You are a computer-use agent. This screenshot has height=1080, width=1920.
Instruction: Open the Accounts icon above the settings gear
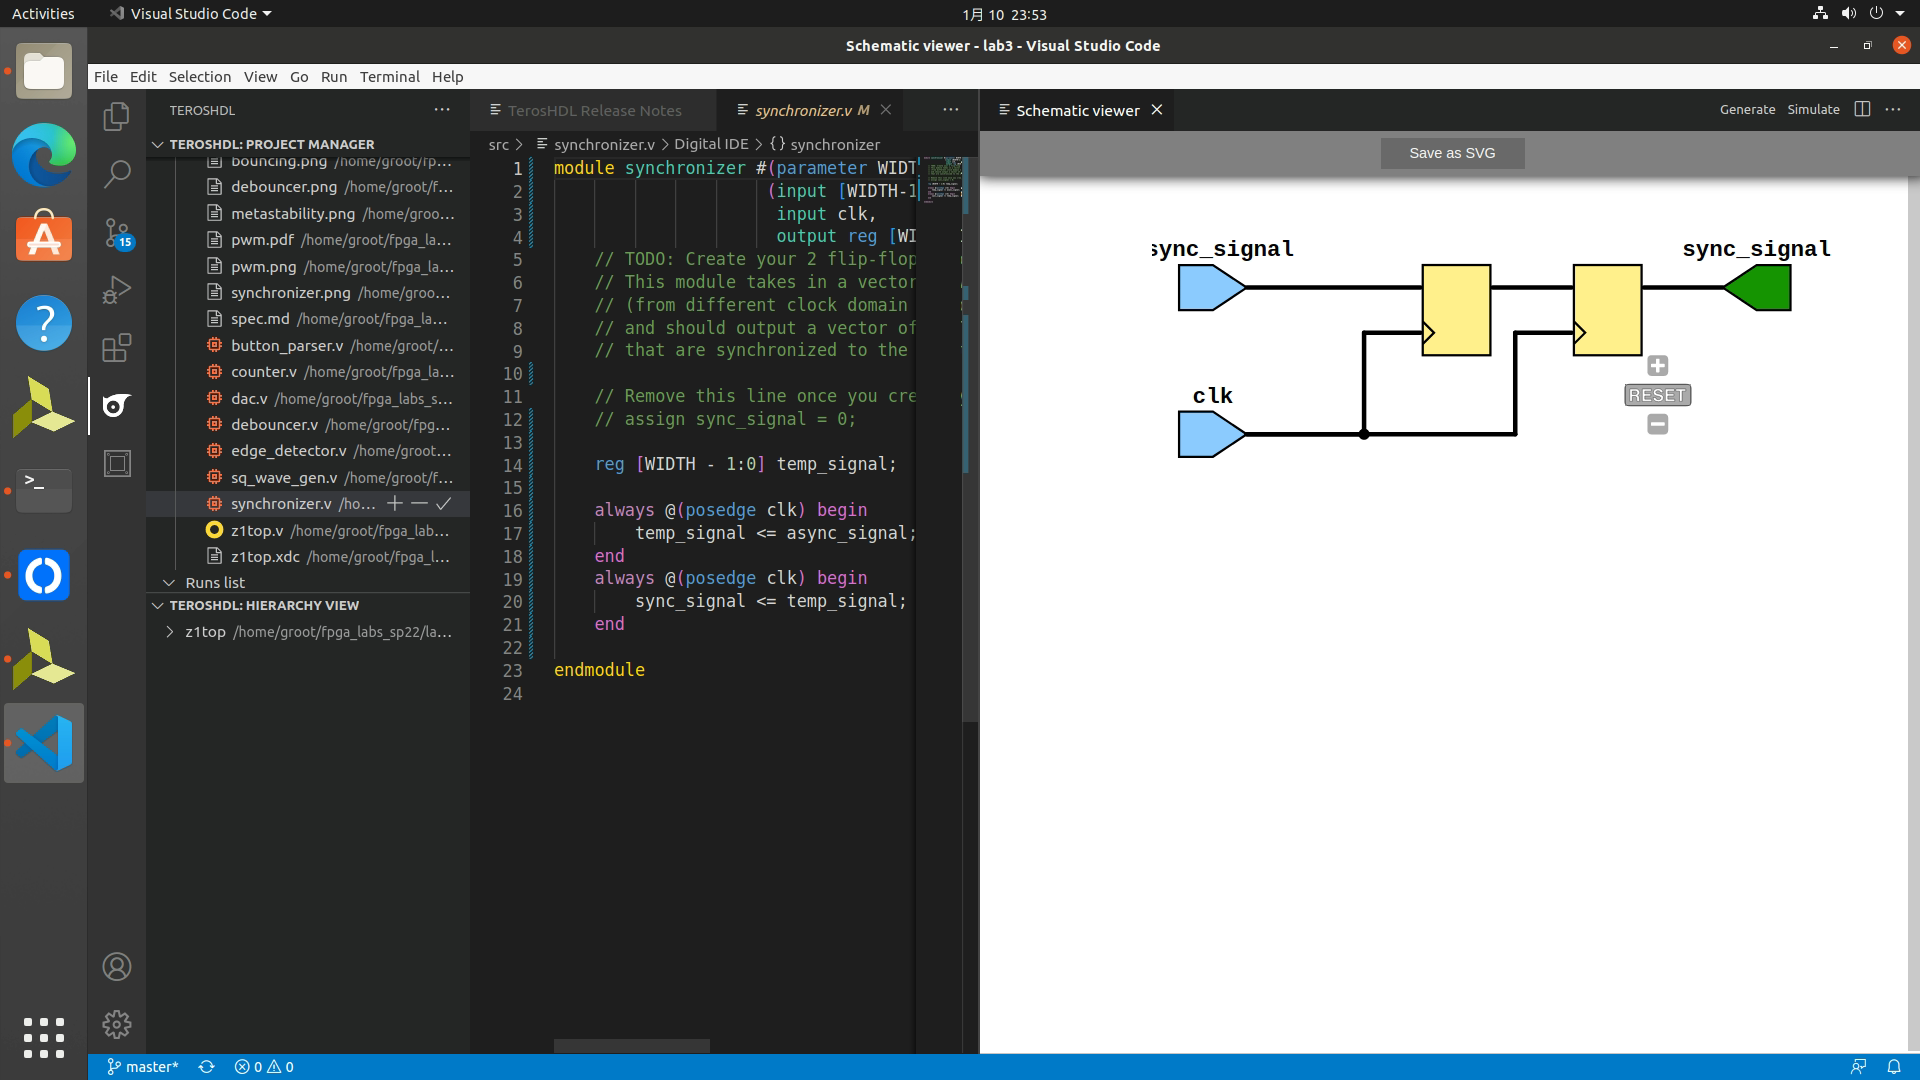116,967
